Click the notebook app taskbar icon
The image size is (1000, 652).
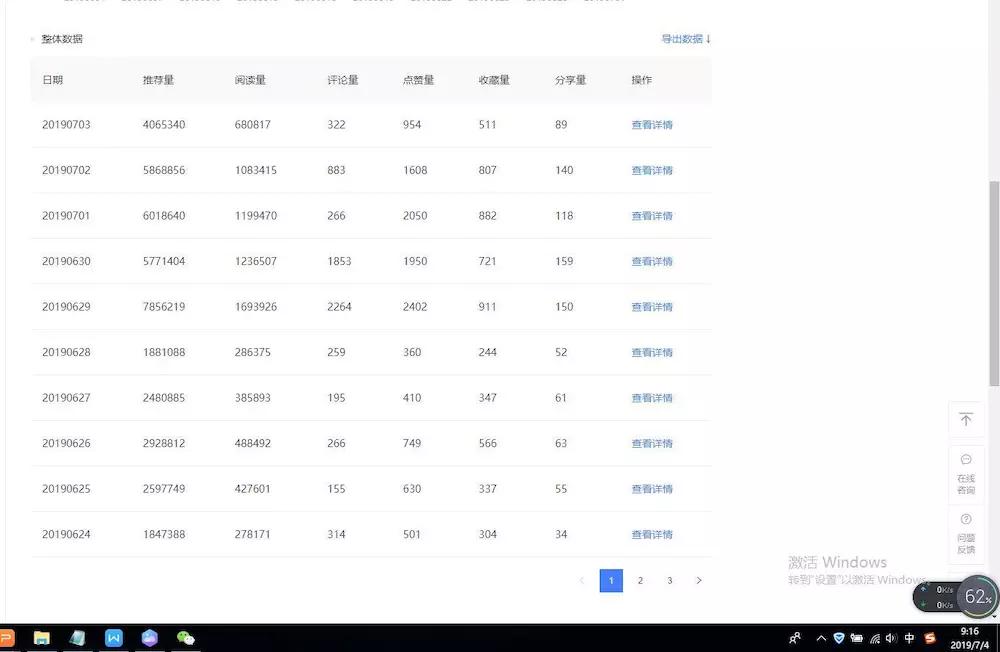pos(78,637)
